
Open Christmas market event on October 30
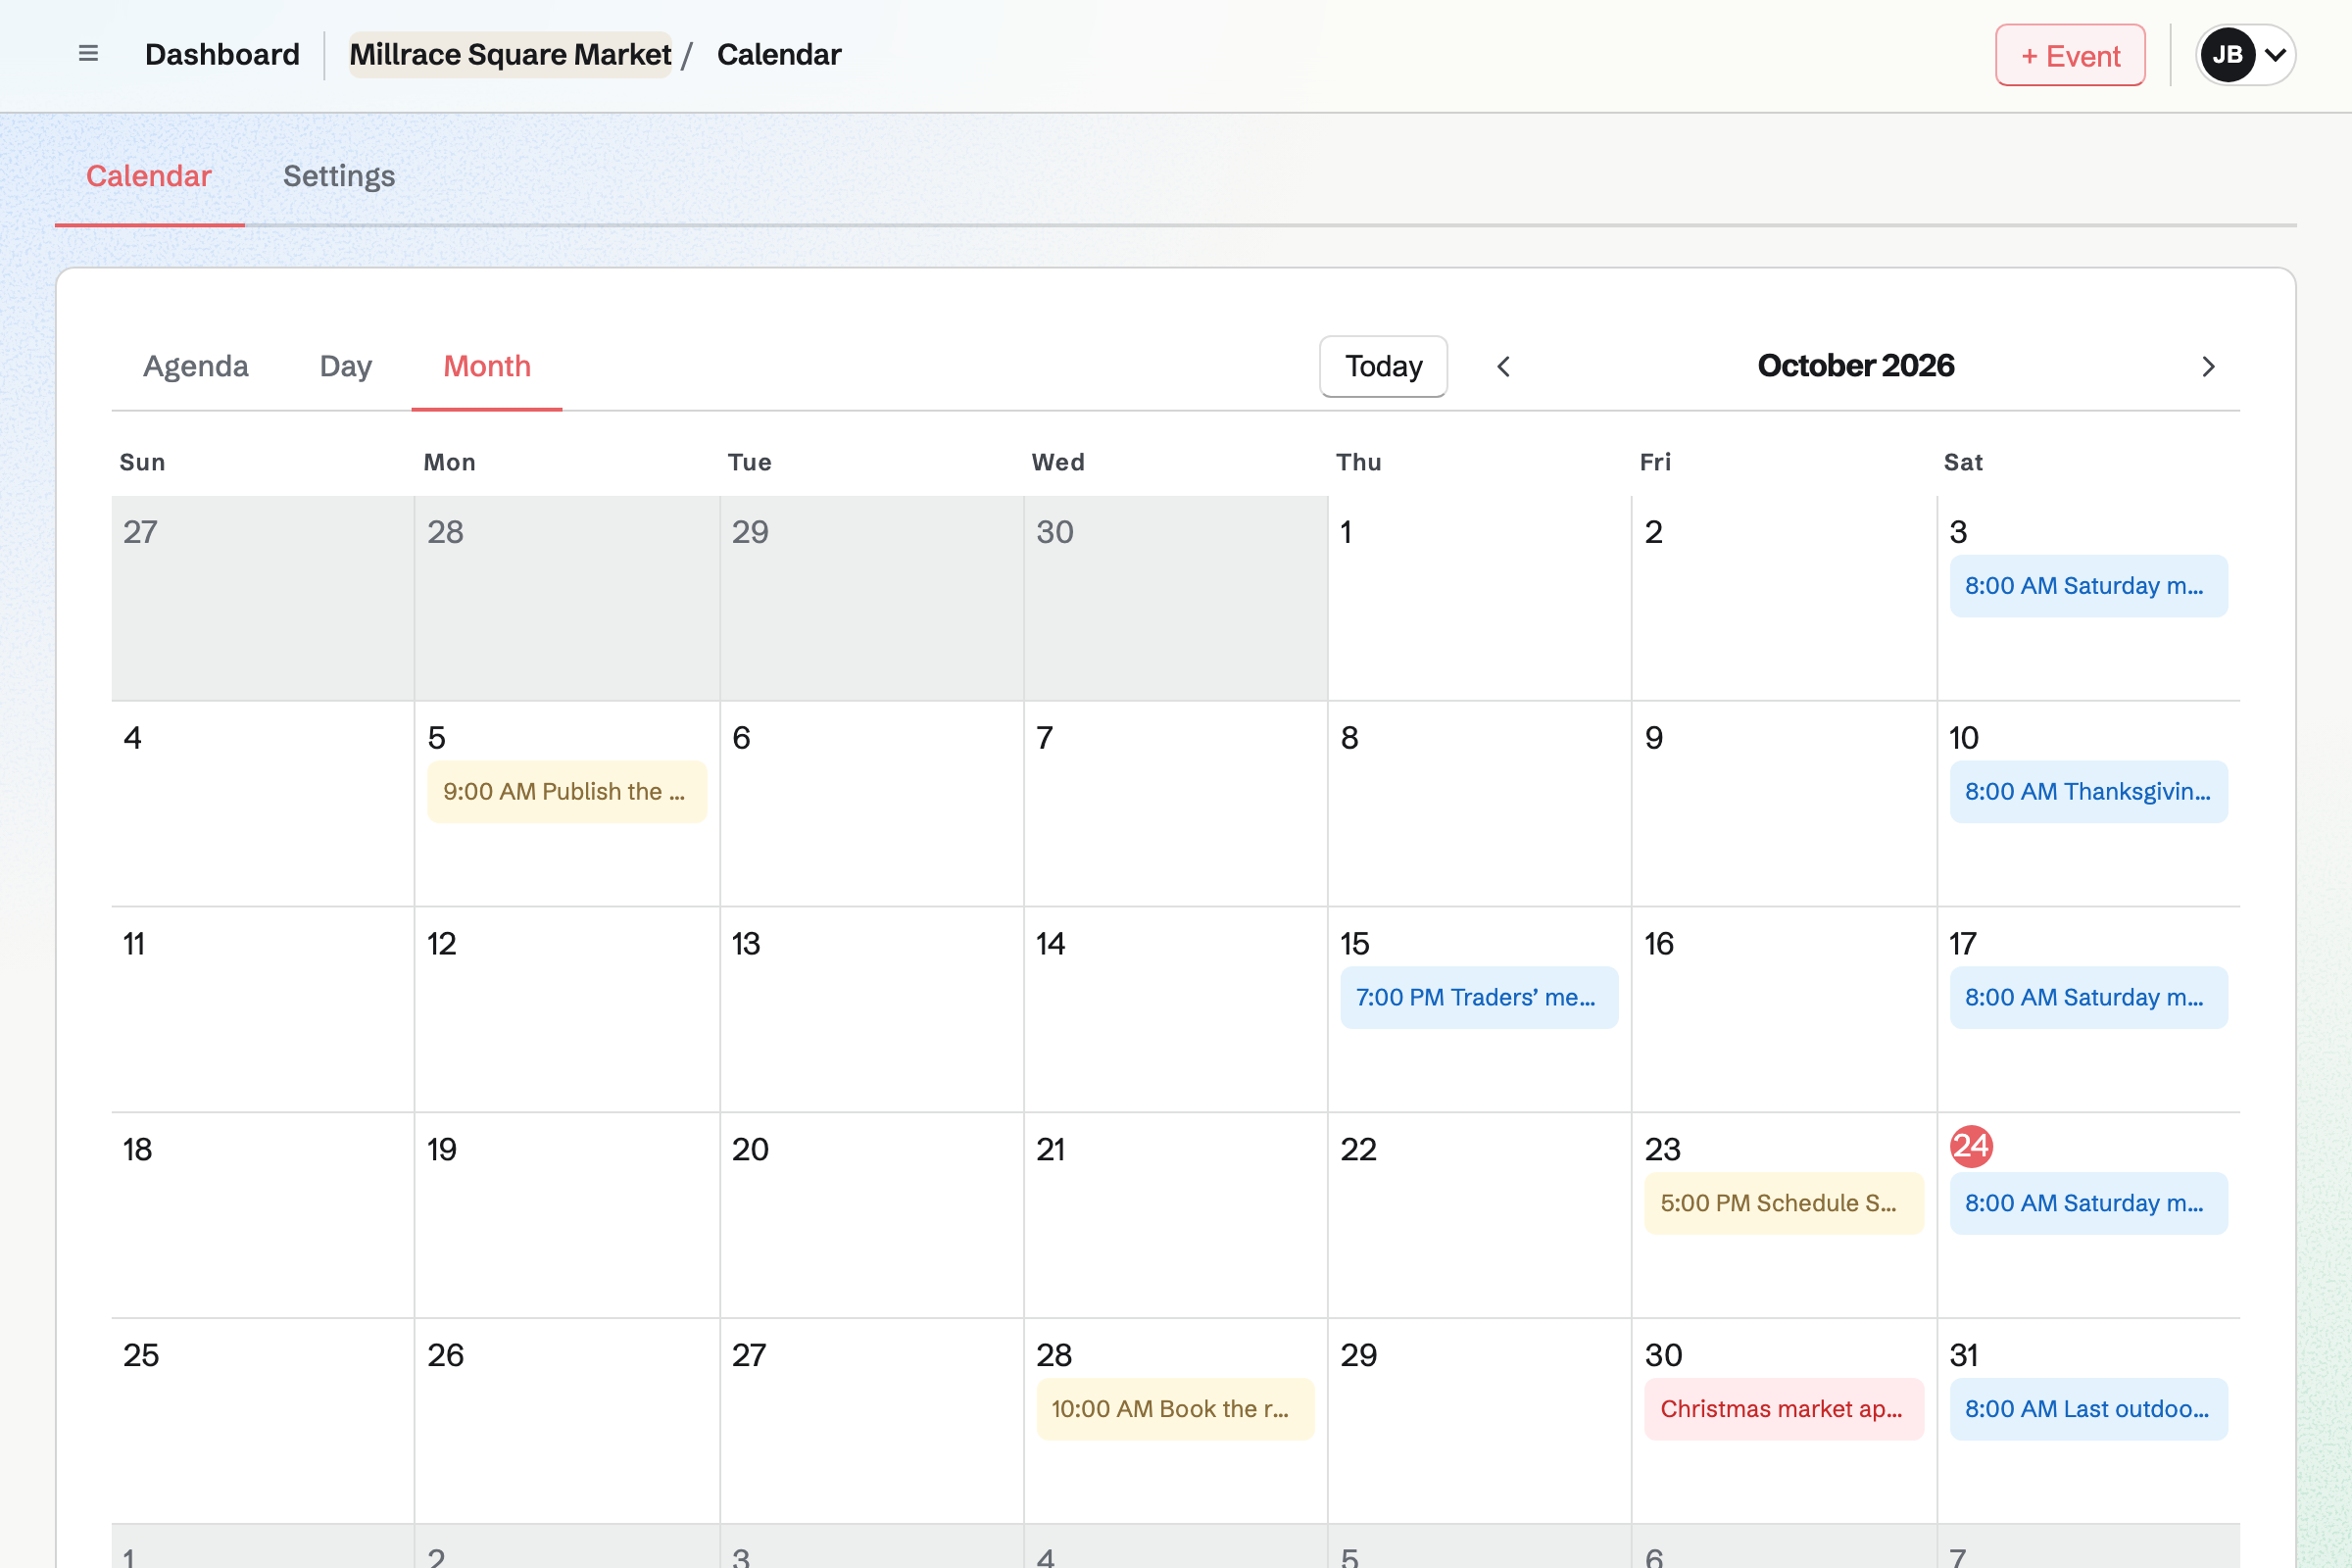point(1784,1410)
